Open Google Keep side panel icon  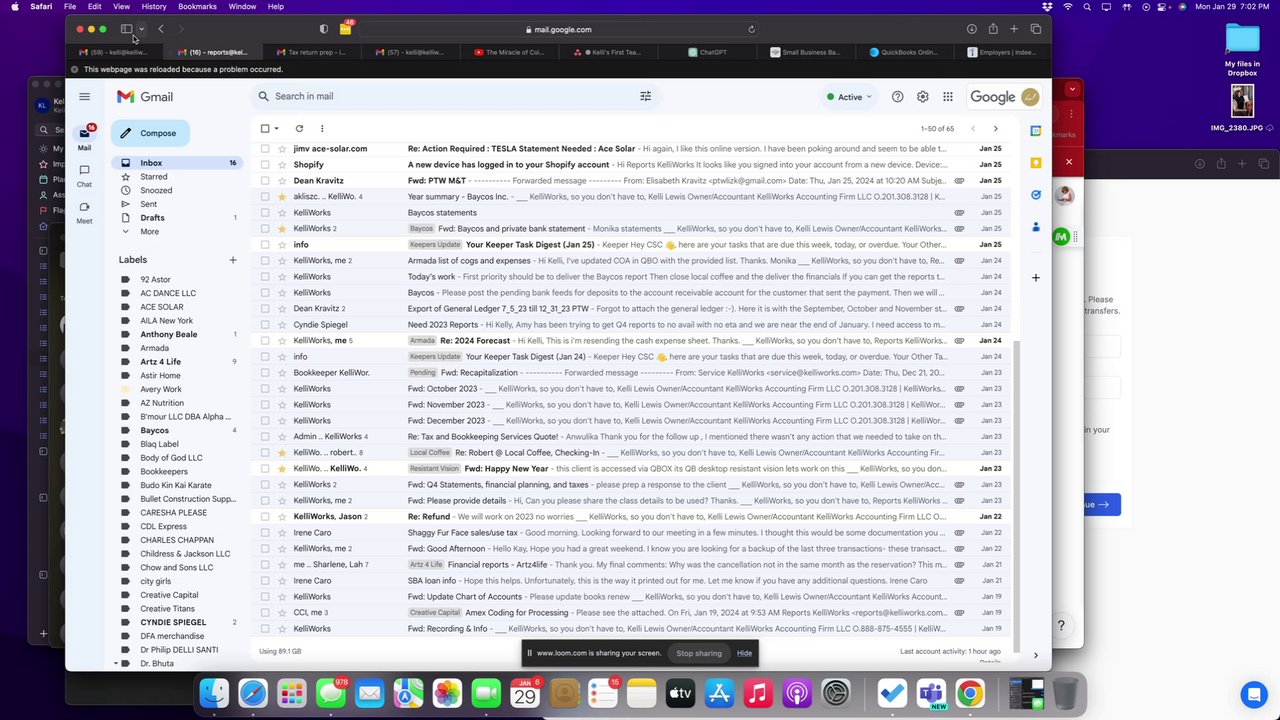tap(1035, 162)
